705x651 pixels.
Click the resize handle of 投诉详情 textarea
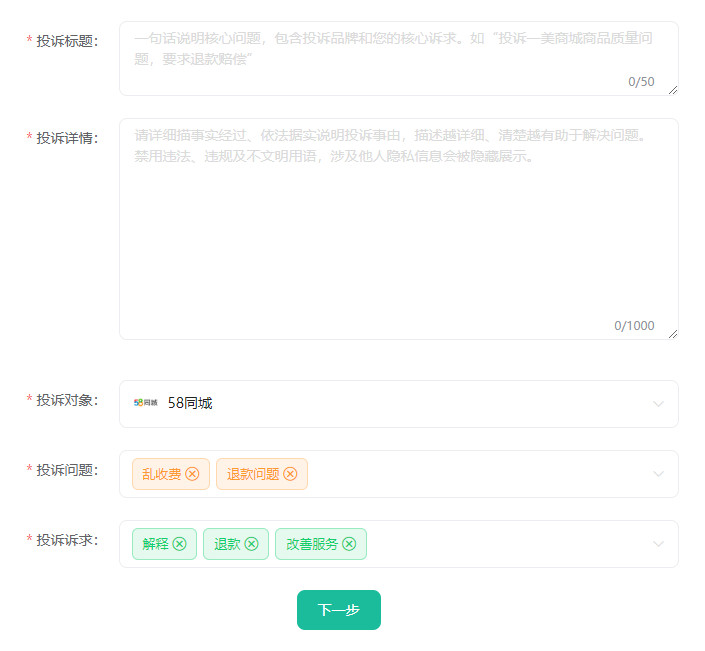pos(672,334)
